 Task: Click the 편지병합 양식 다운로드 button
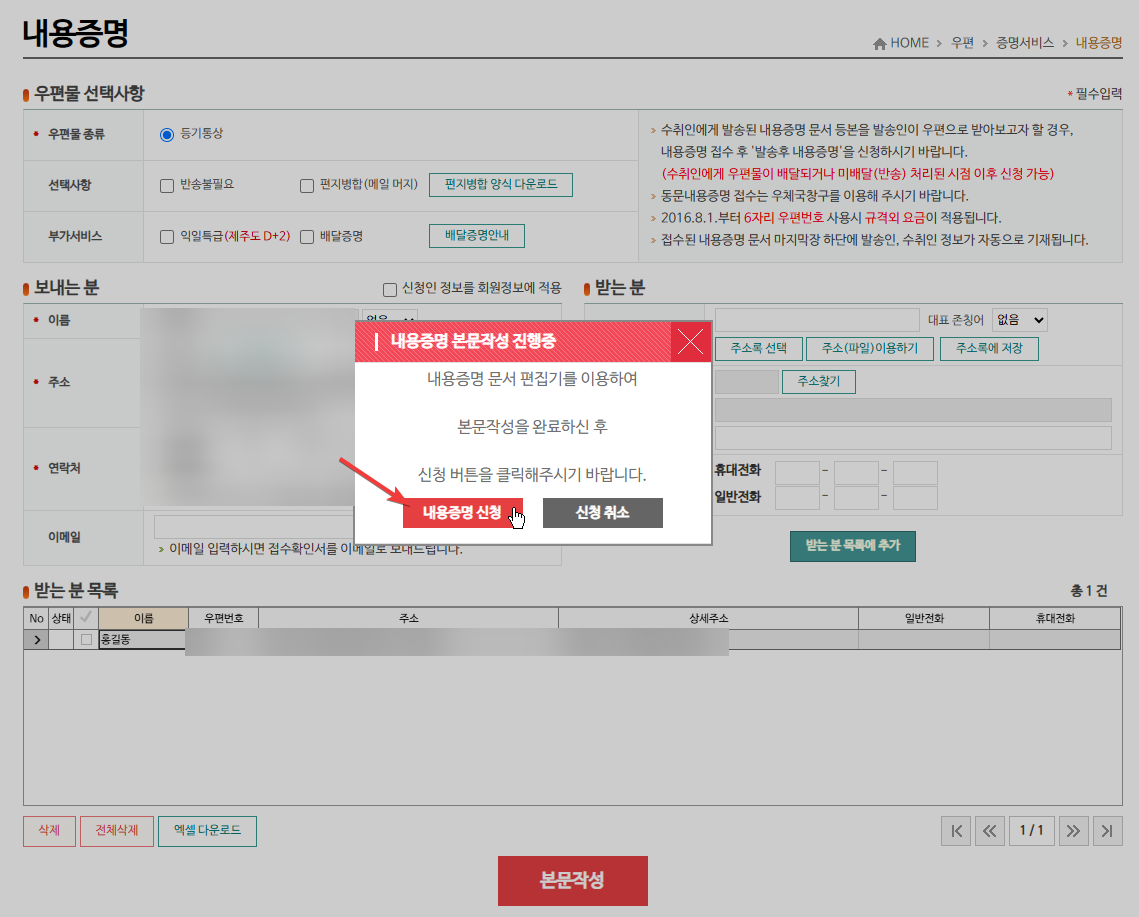500,185
